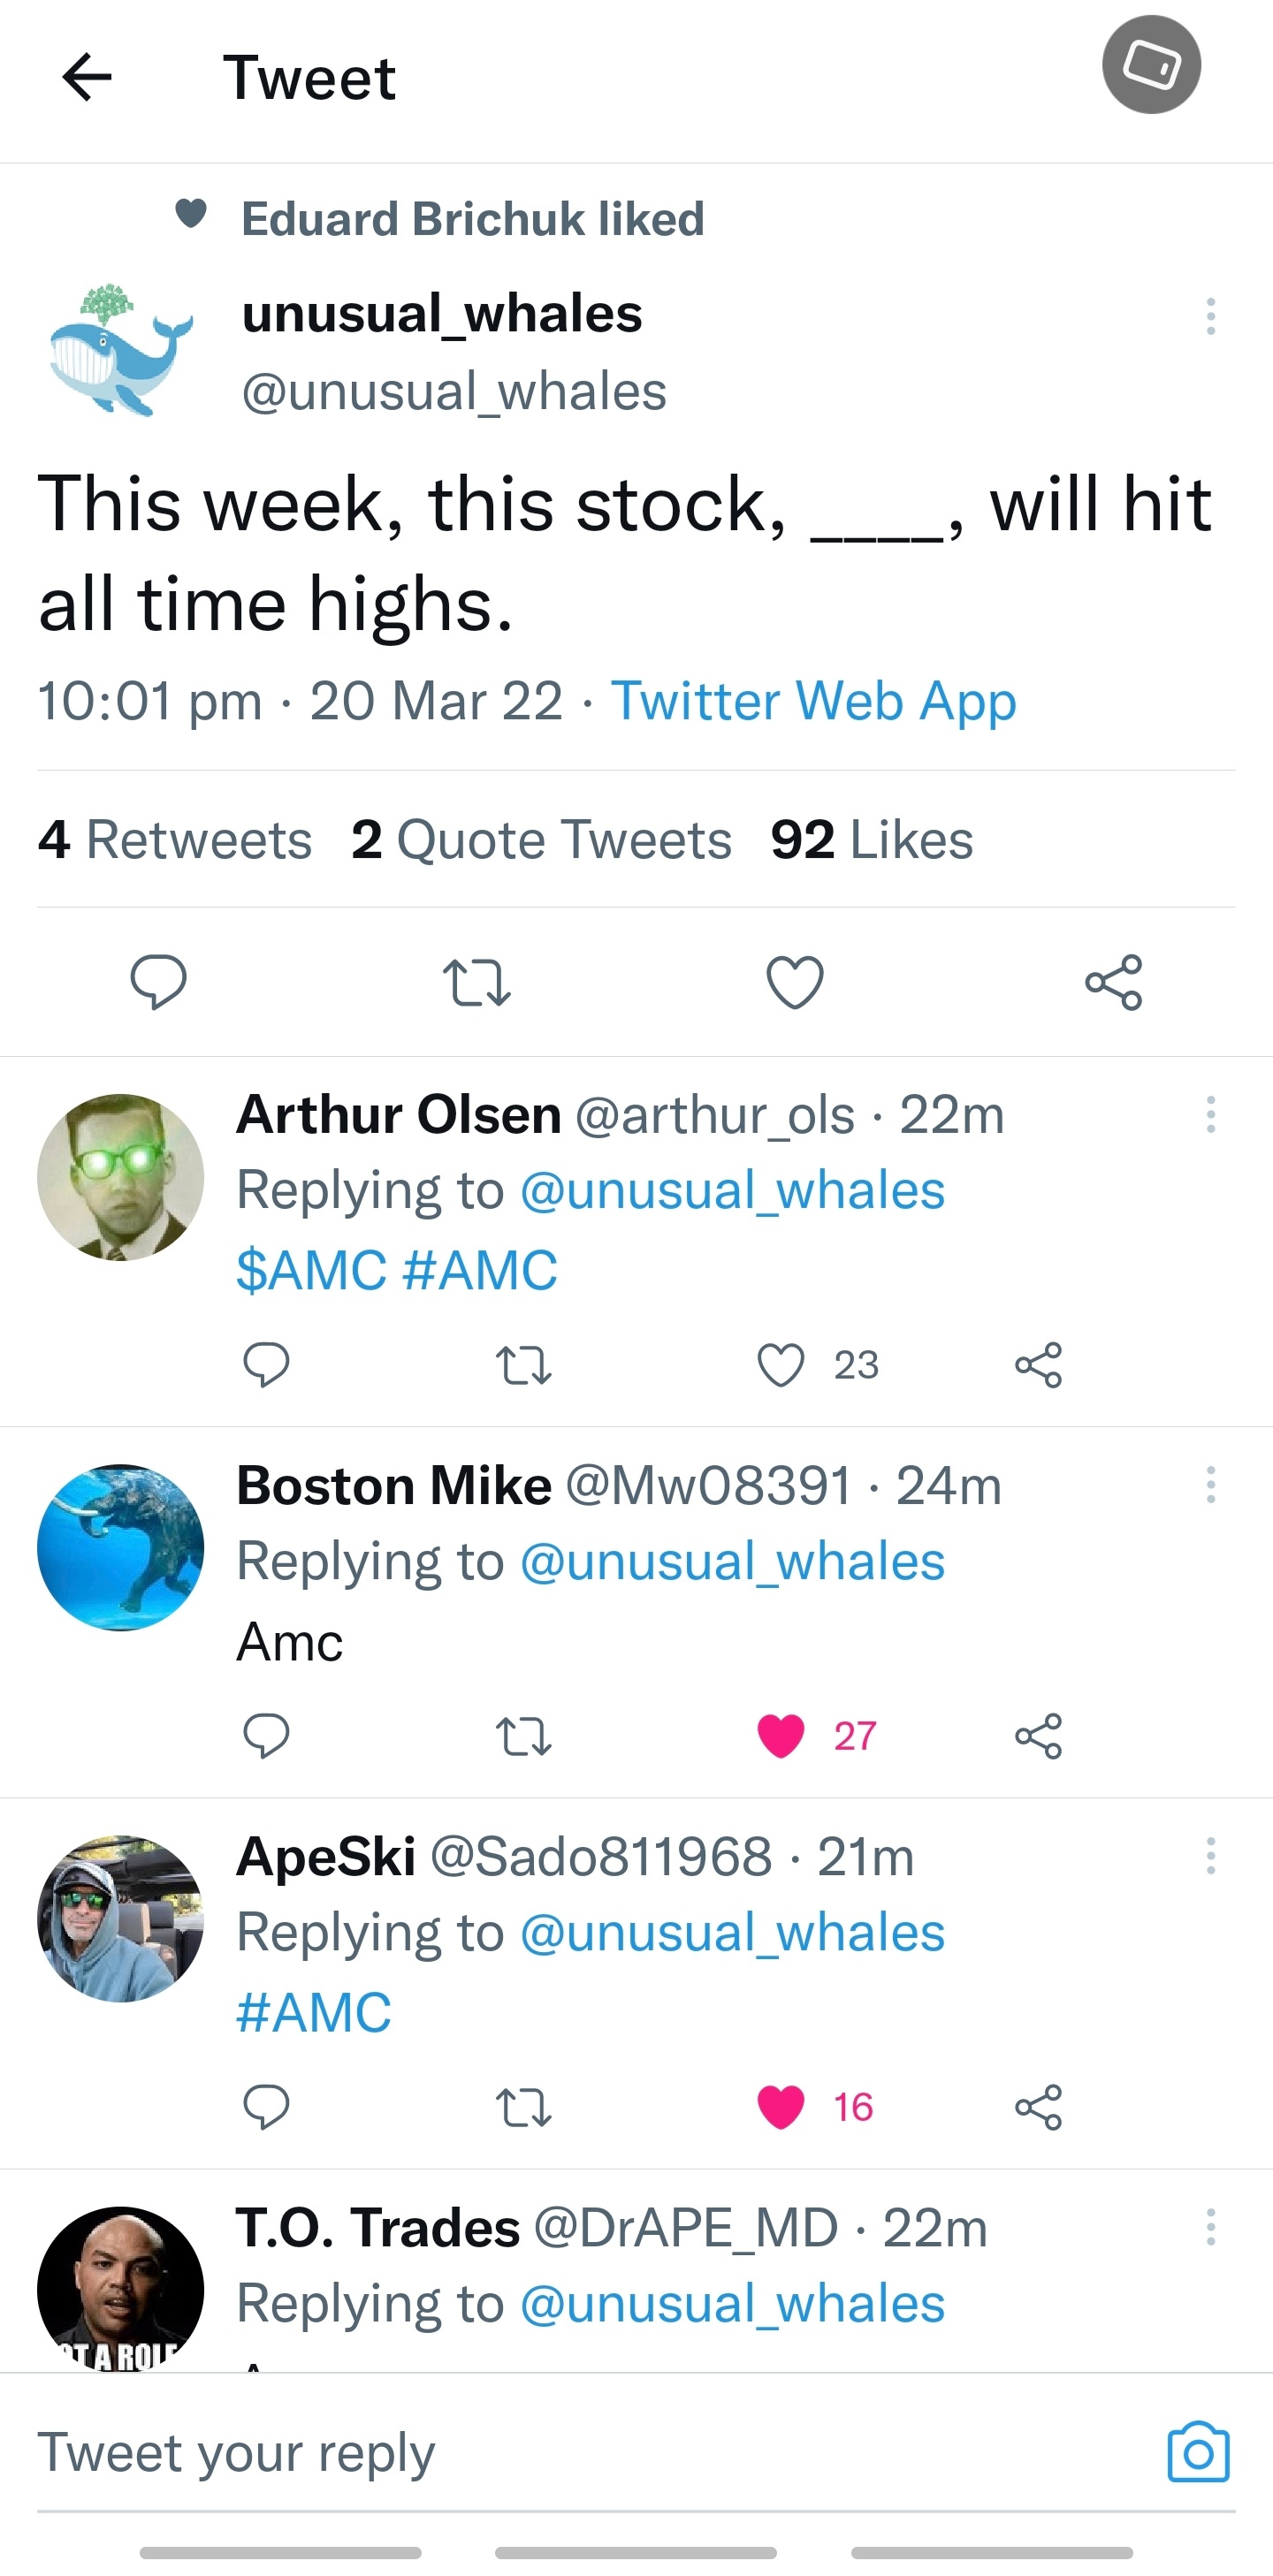Share the unusual_whales main tweet
The height and width of the screenshot is (2576, 1273).
[1113, 982]
